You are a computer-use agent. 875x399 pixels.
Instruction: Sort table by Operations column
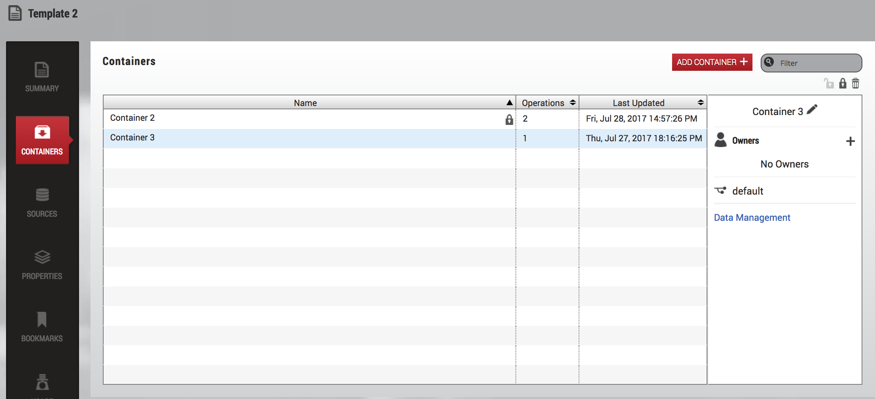547,103
